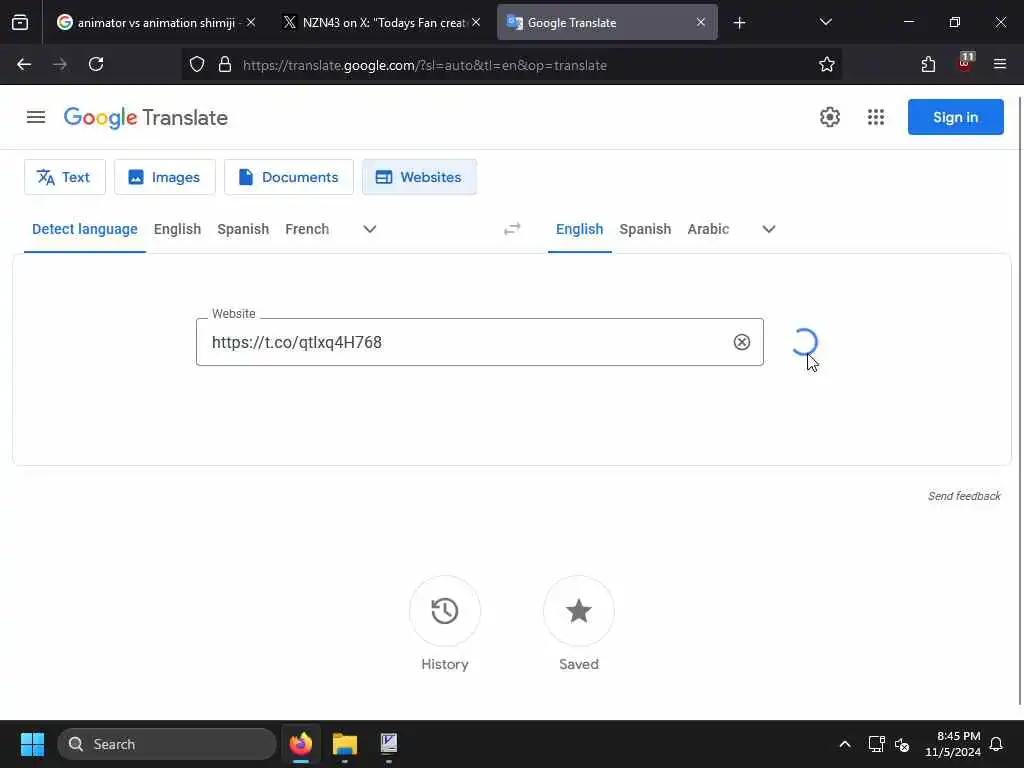
Task: Open the Google apps grid
Action: [x=876, y=117]
